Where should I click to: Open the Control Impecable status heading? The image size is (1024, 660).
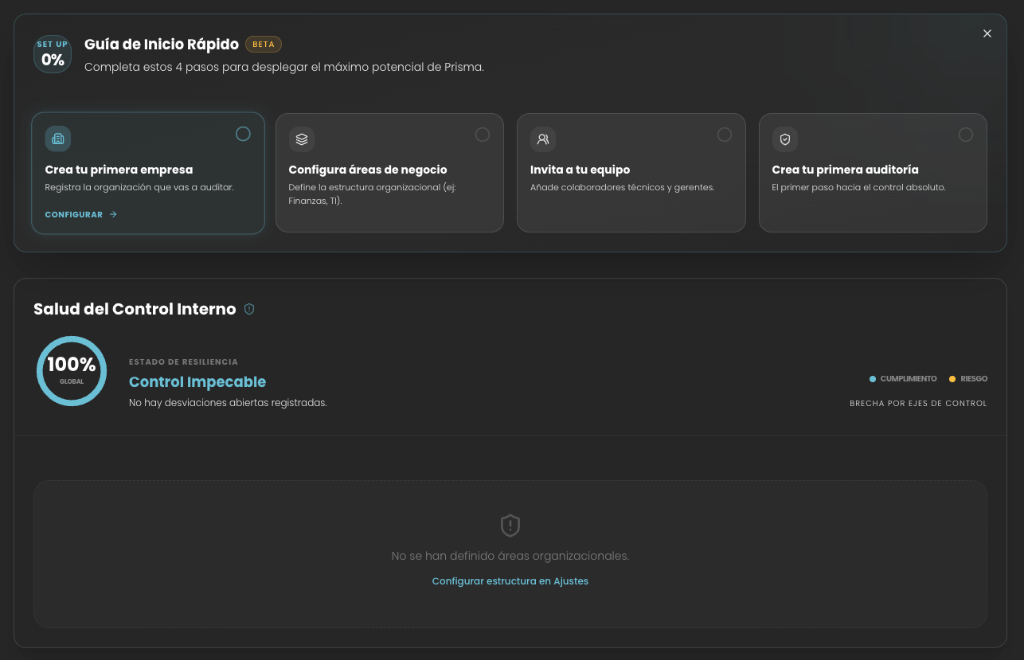point(197,382)
